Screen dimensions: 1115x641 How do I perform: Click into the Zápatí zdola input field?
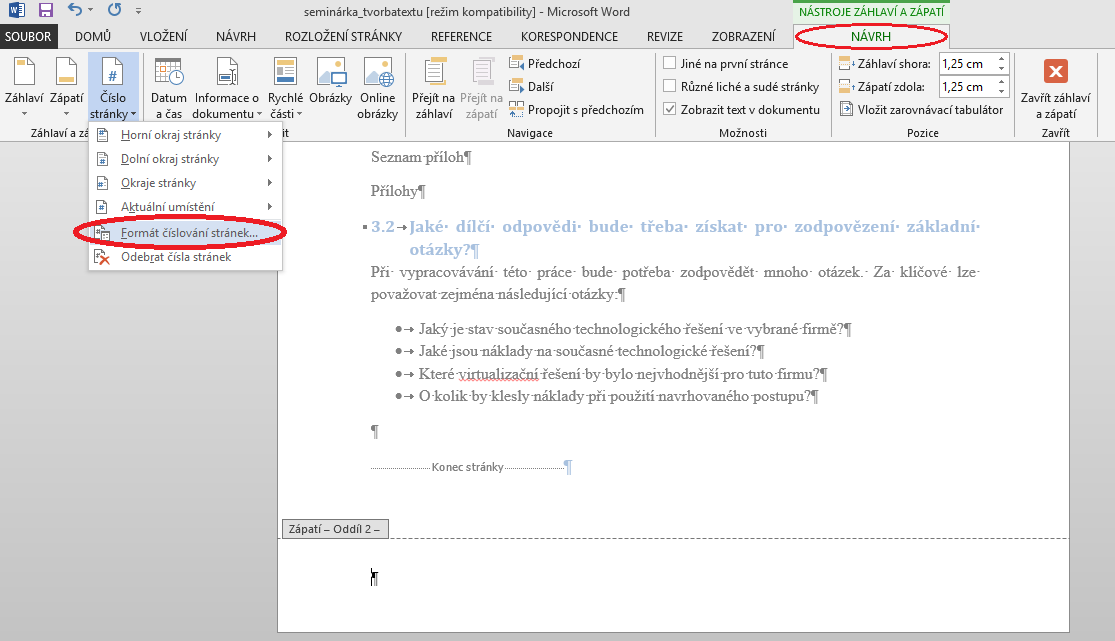tap(965, 87)
